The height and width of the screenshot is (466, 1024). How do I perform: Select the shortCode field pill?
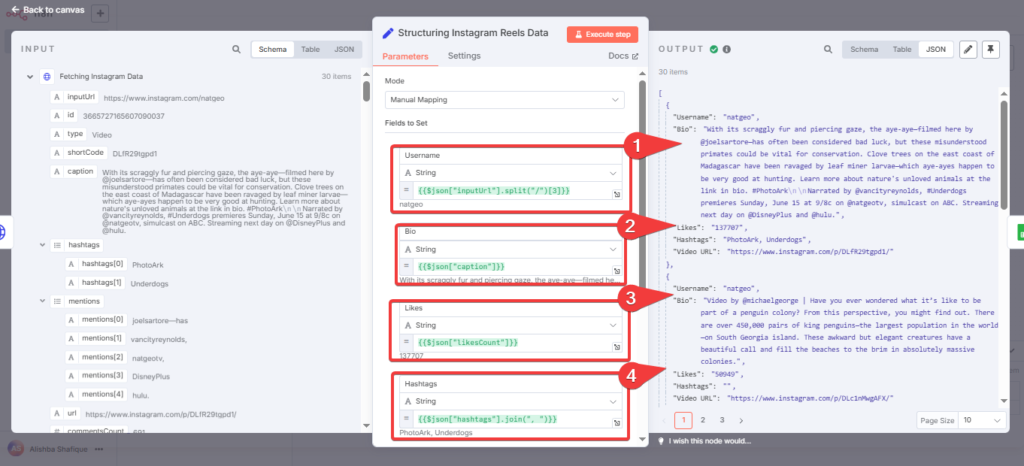tap(79, 153)
